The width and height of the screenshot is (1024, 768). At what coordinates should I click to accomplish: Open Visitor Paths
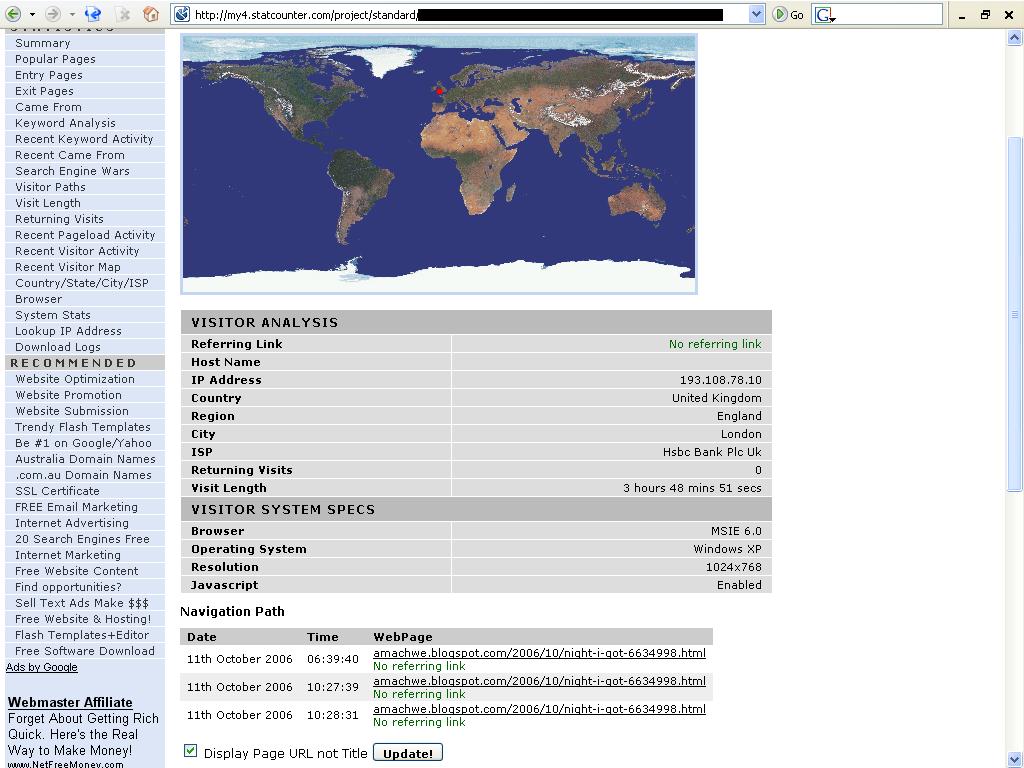[50, 187]
